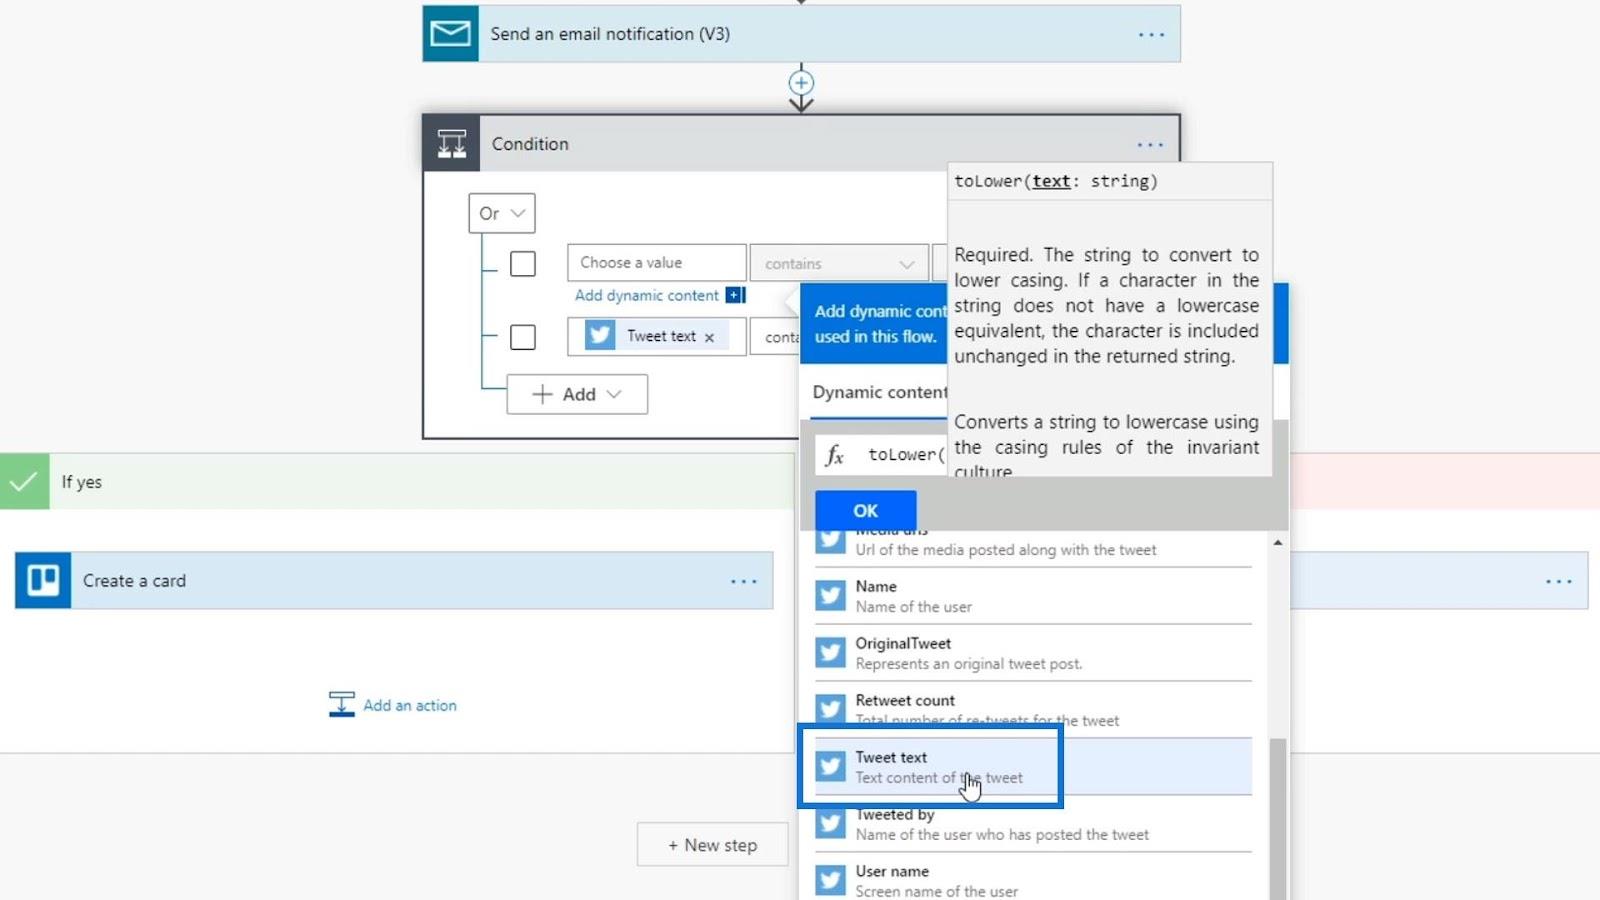Select the OriginalTweet dynamic content item
The image size is (1600, 900).
1033,653
